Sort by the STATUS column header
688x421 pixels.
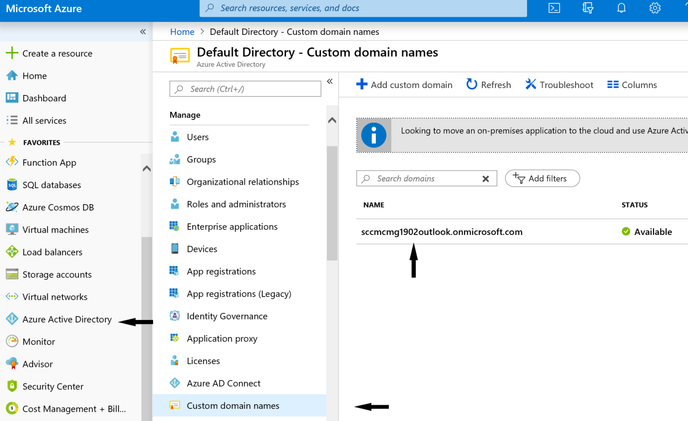coord(634,205)
